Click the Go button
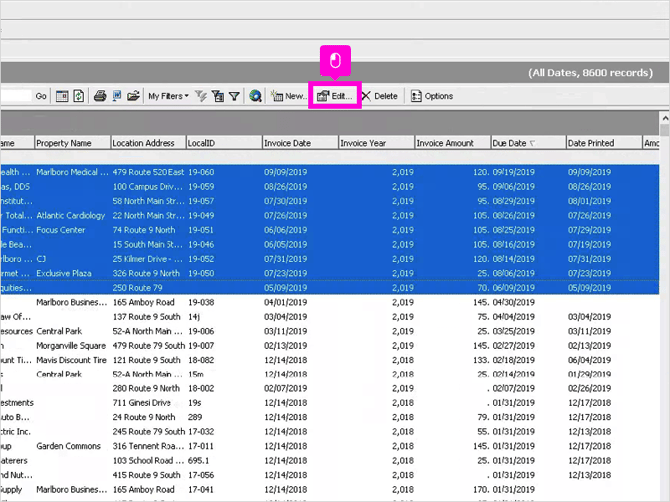 pos(41,96)
